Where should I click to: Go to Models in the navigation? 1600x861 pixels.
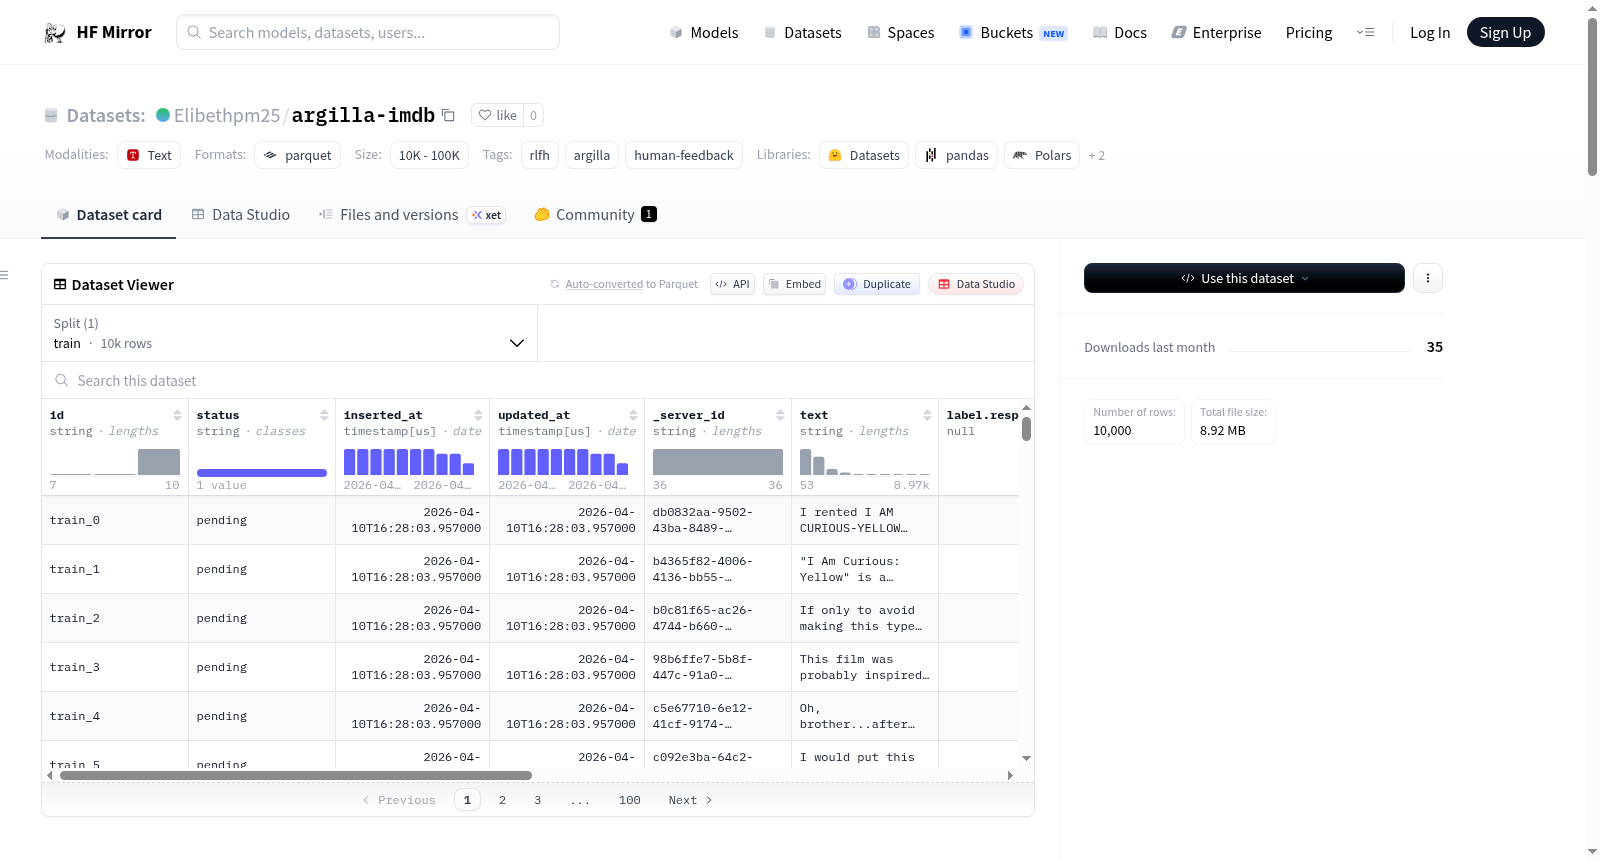pyautogui.click(x=704, y=33)
